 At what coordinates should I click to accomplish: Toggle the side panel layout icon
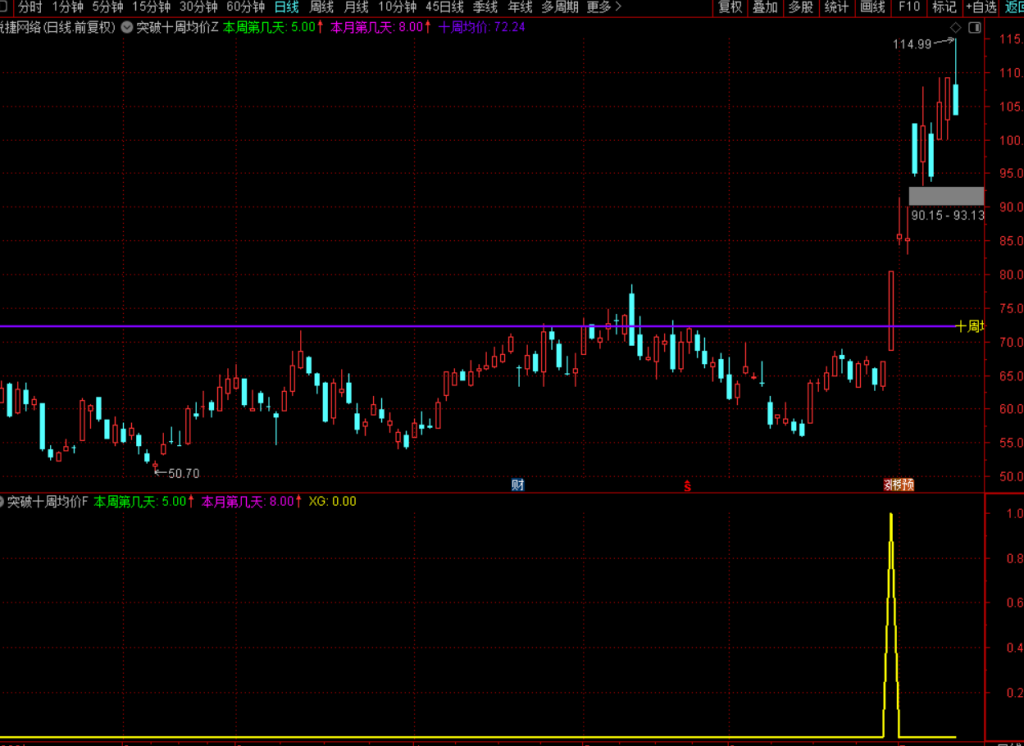coord(974,27)
